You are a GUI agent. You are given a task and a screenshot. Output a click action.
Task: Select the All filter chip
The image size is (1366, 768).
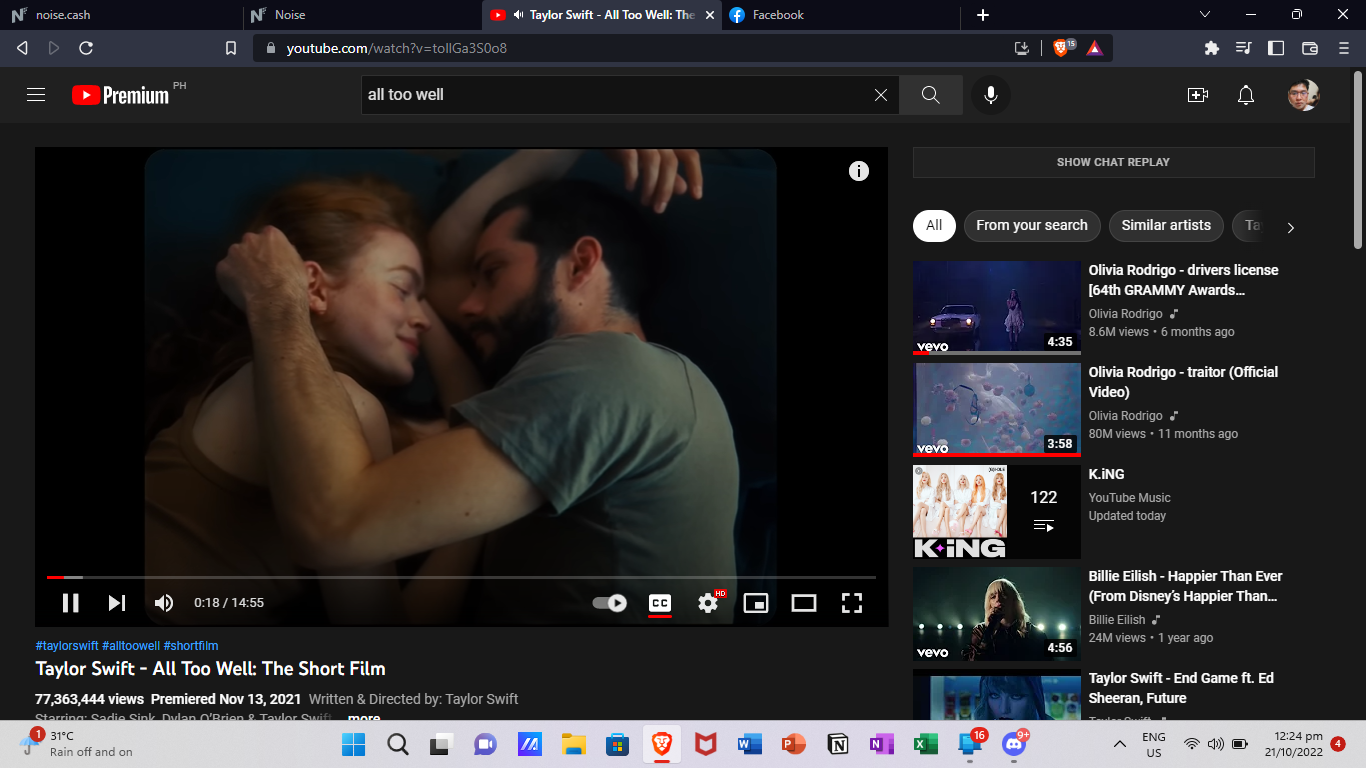(934, 226)
